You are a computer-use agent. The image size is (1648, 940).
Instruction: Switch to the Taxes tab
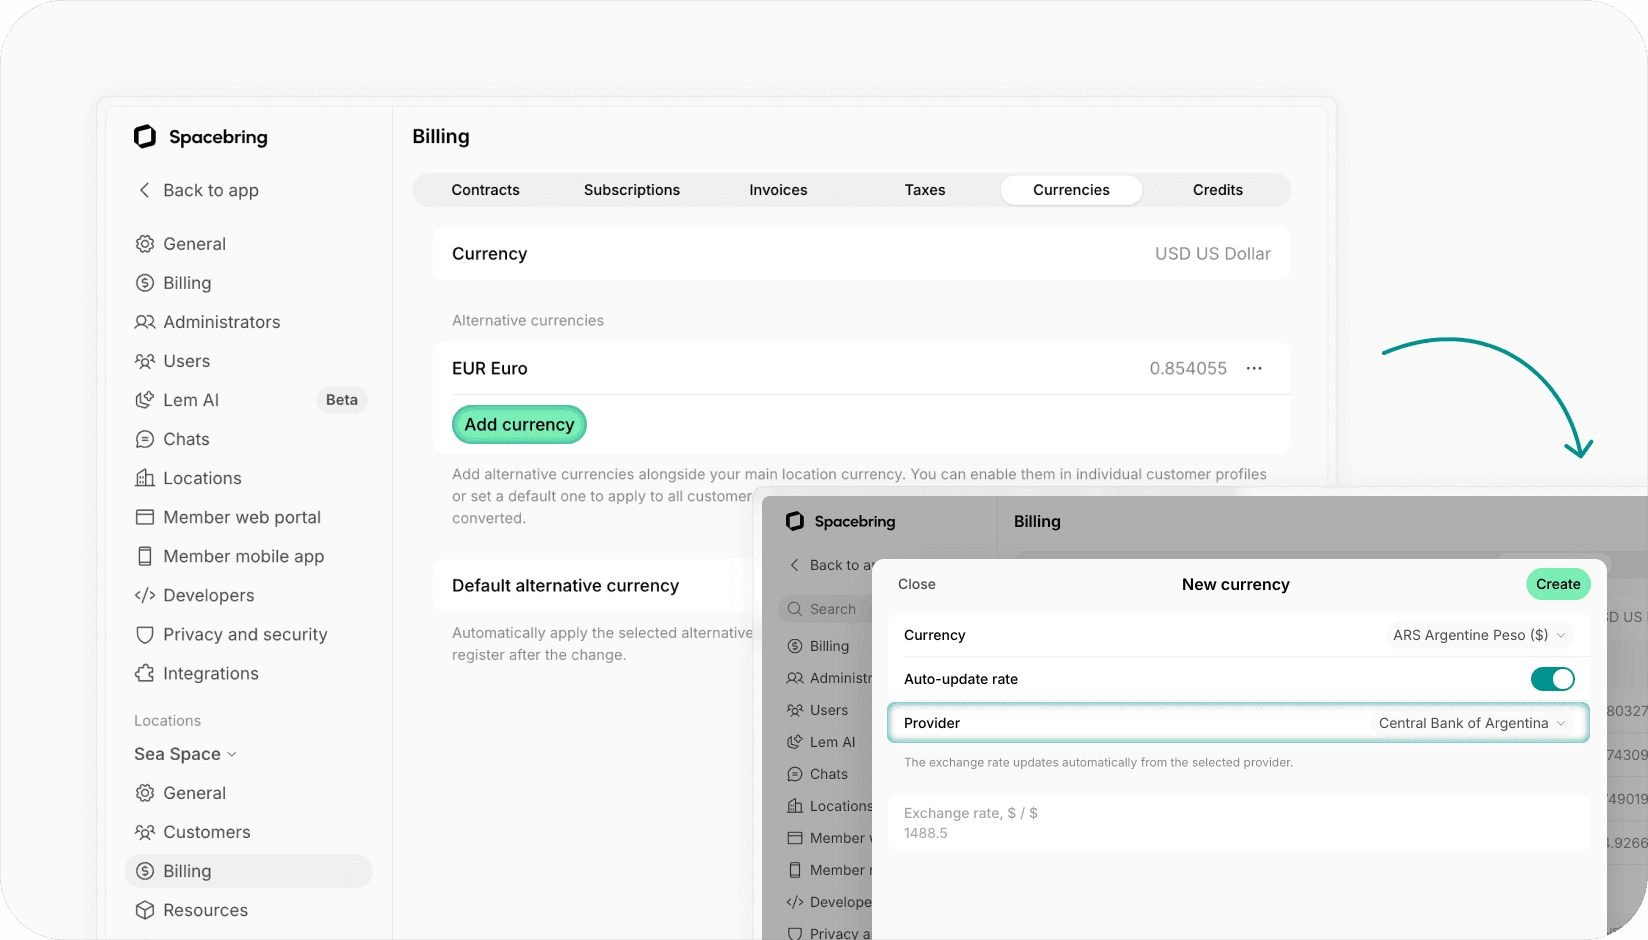point(925,190)
